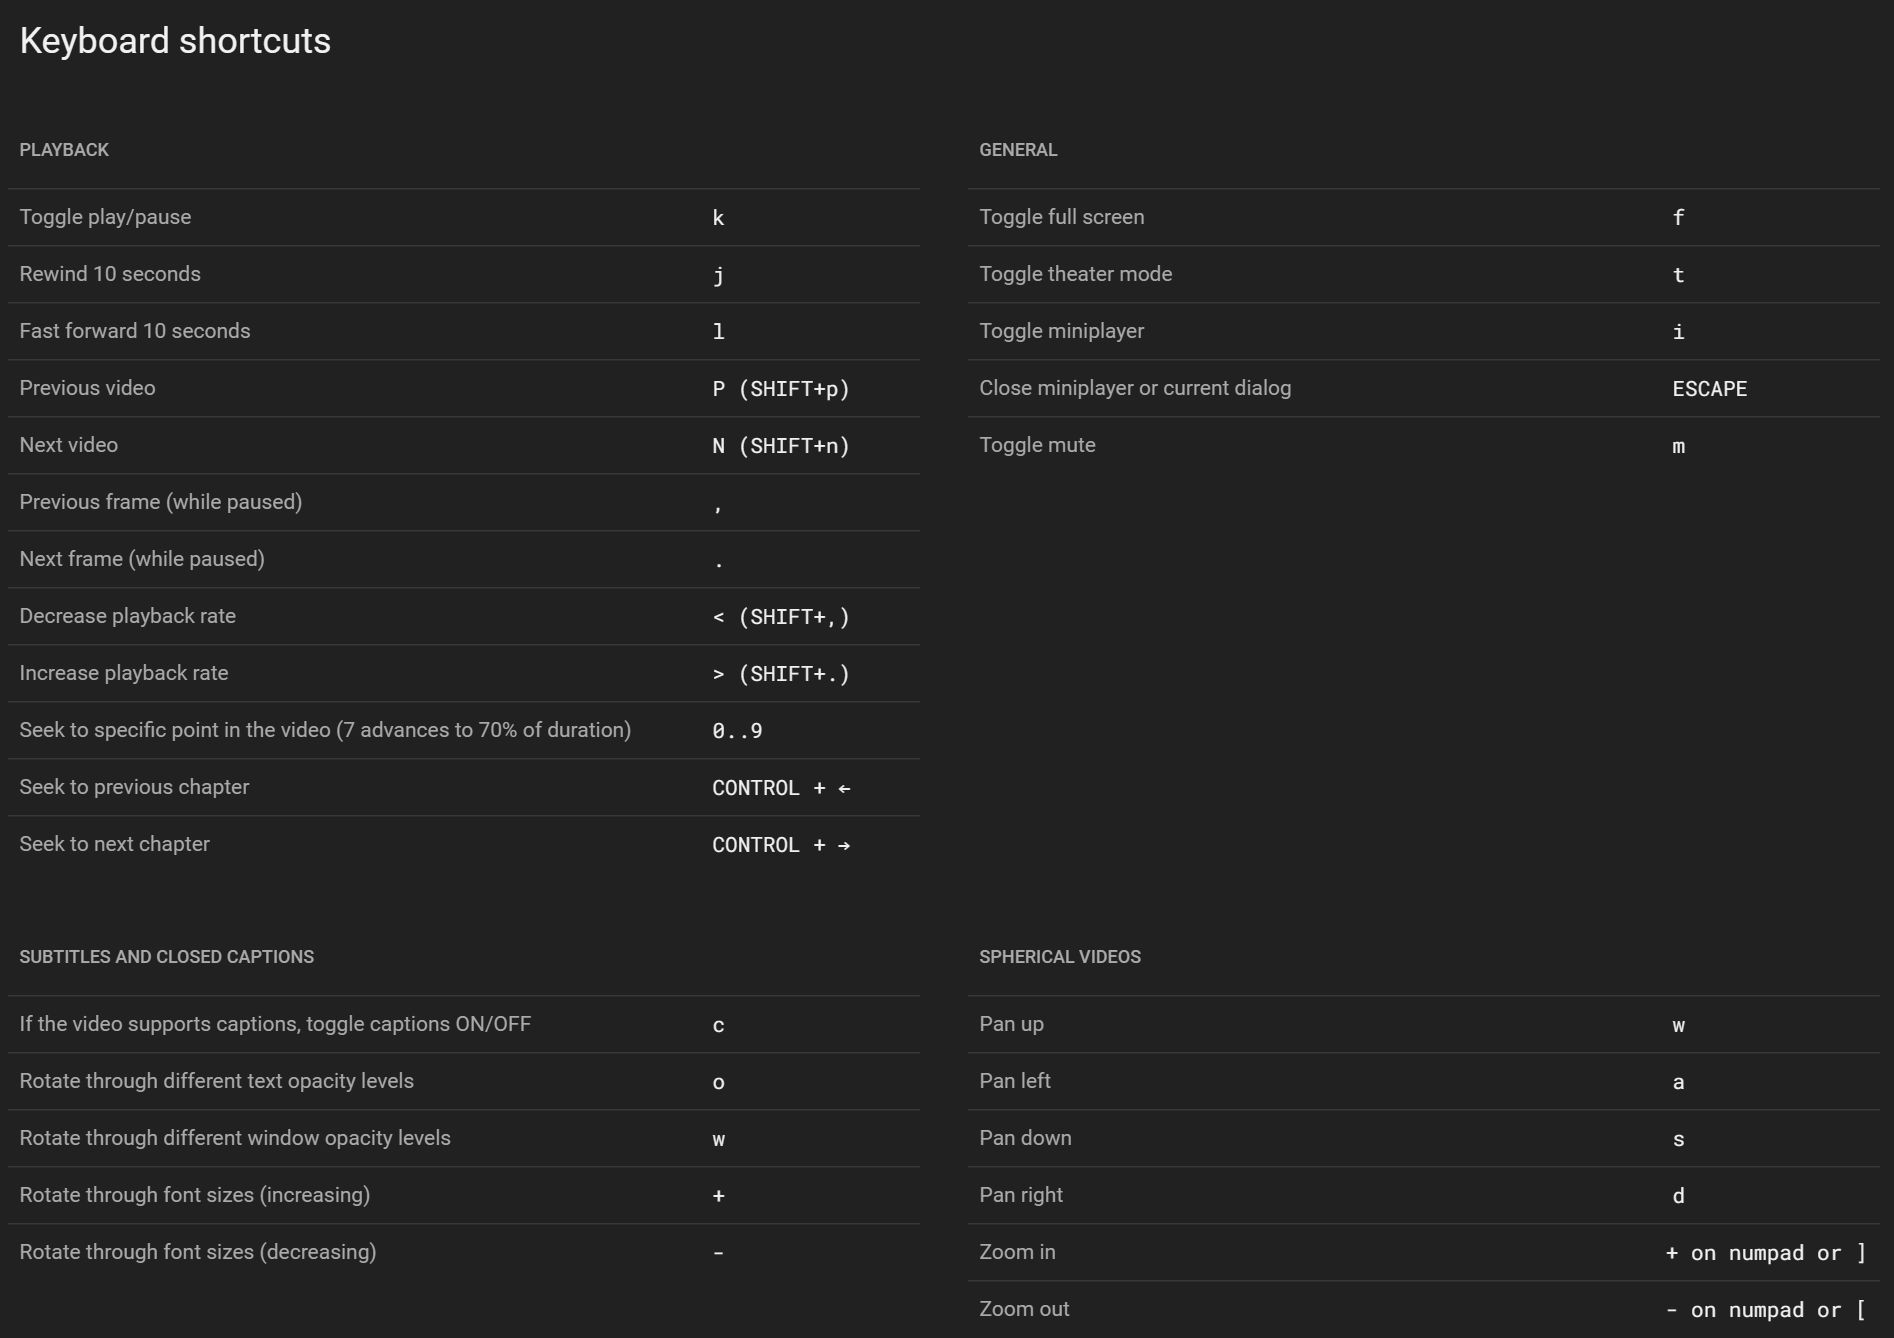Click 'Seek to next chapter' label
This screenshot has height=1338, width=1894.
click(x=115, y=844)
